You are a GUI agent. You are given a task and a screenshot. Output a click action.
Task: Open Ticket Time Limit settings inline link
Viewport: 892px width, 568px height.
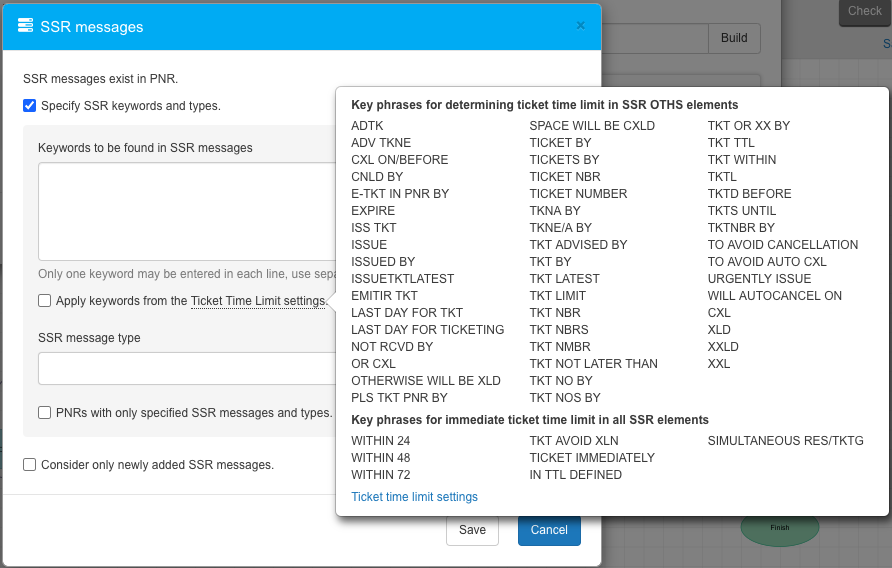click(x=258, y=301)
